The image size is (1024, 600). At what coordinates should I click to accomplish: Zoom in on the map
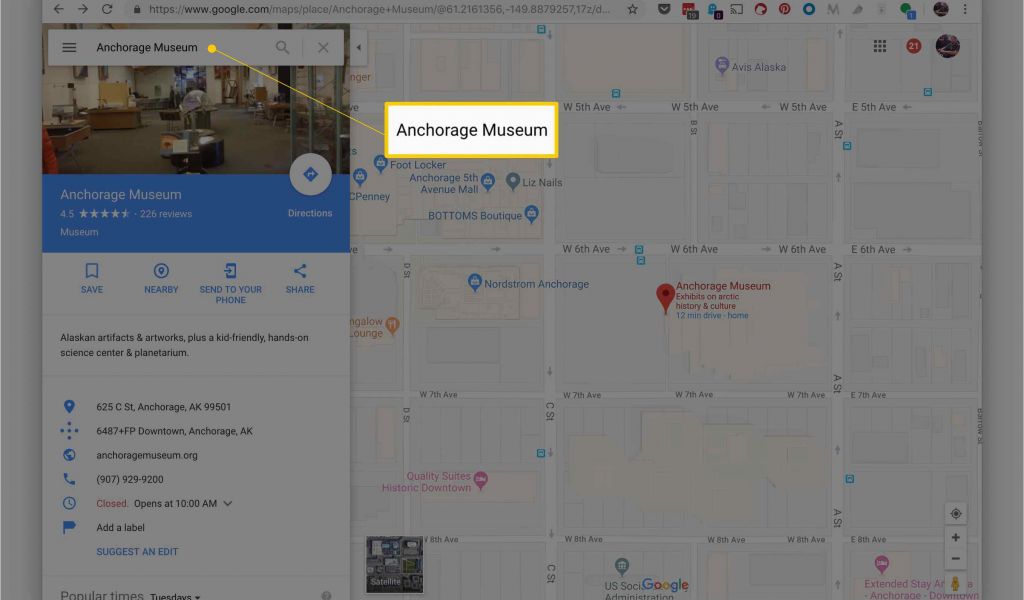pos(955,537)
